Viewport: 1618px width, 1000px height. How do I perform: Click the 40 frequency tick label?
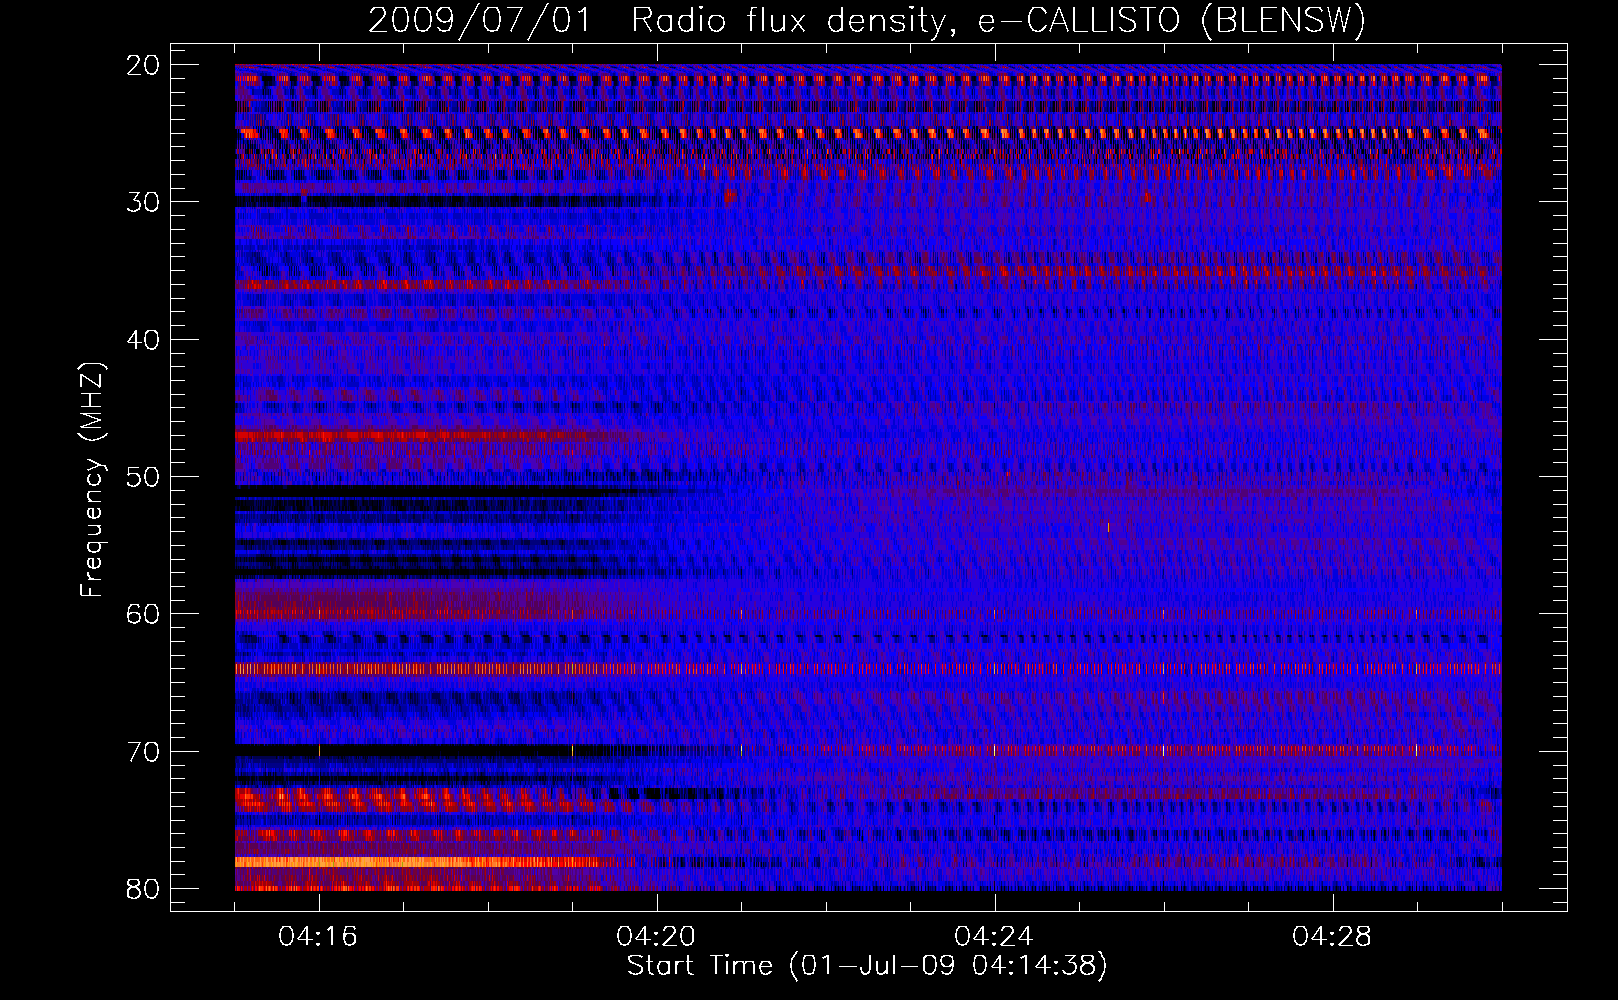[144, 340]
